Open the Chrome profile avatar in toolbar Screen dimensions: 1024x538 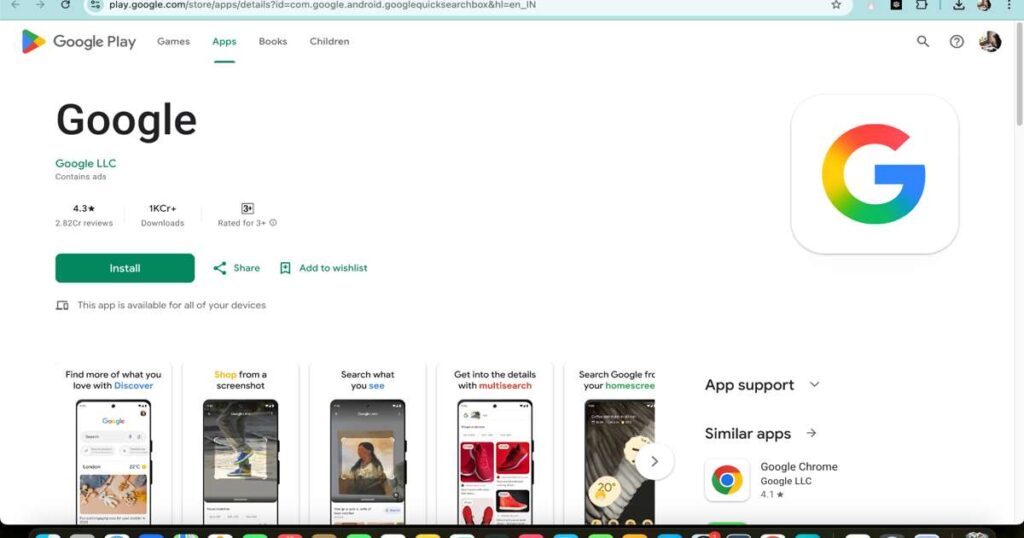point(984,5)
